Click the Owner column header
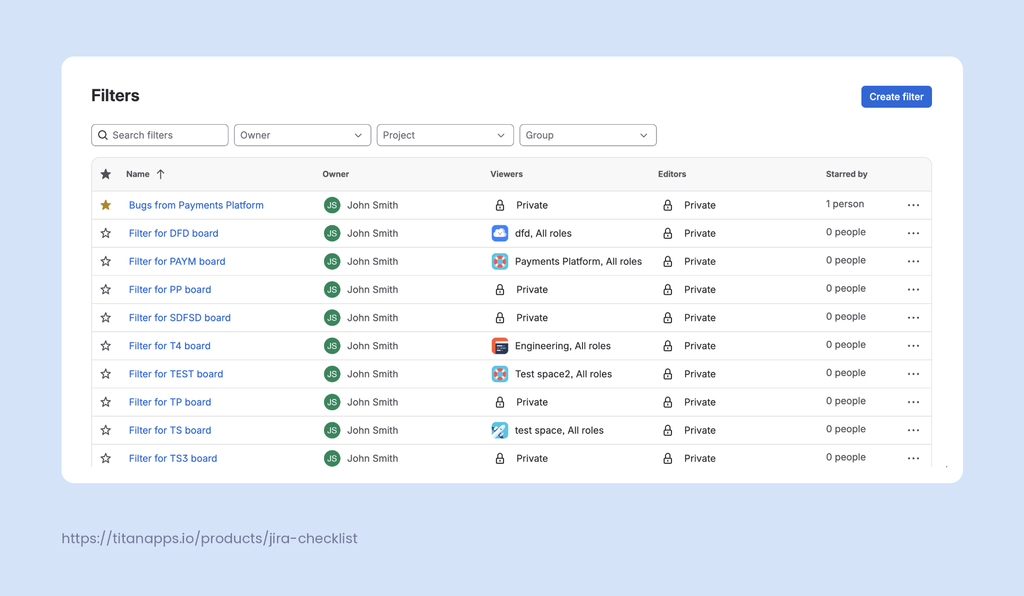 coord(336,174)
